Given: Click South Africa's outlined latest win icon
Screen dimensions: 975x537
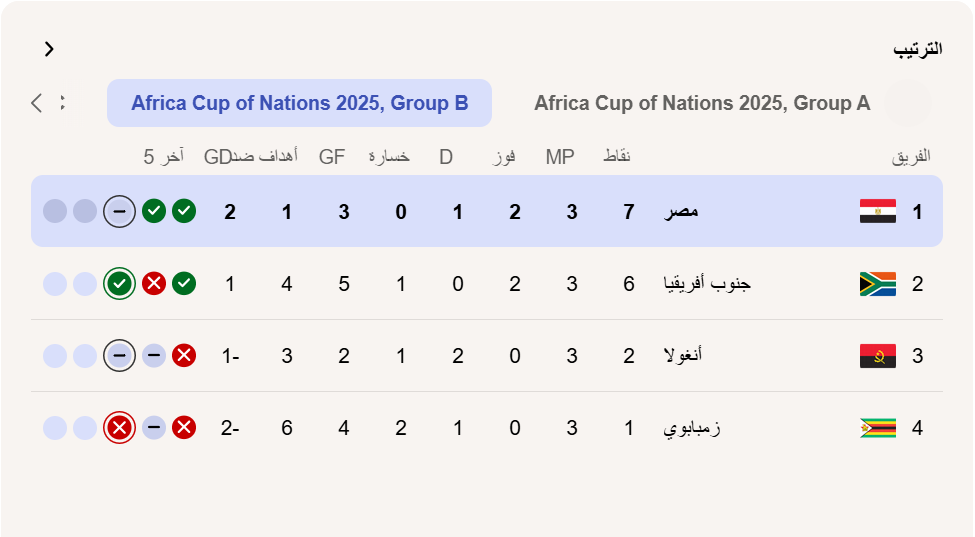Looking at the screenshot, I should click(120, 284).
